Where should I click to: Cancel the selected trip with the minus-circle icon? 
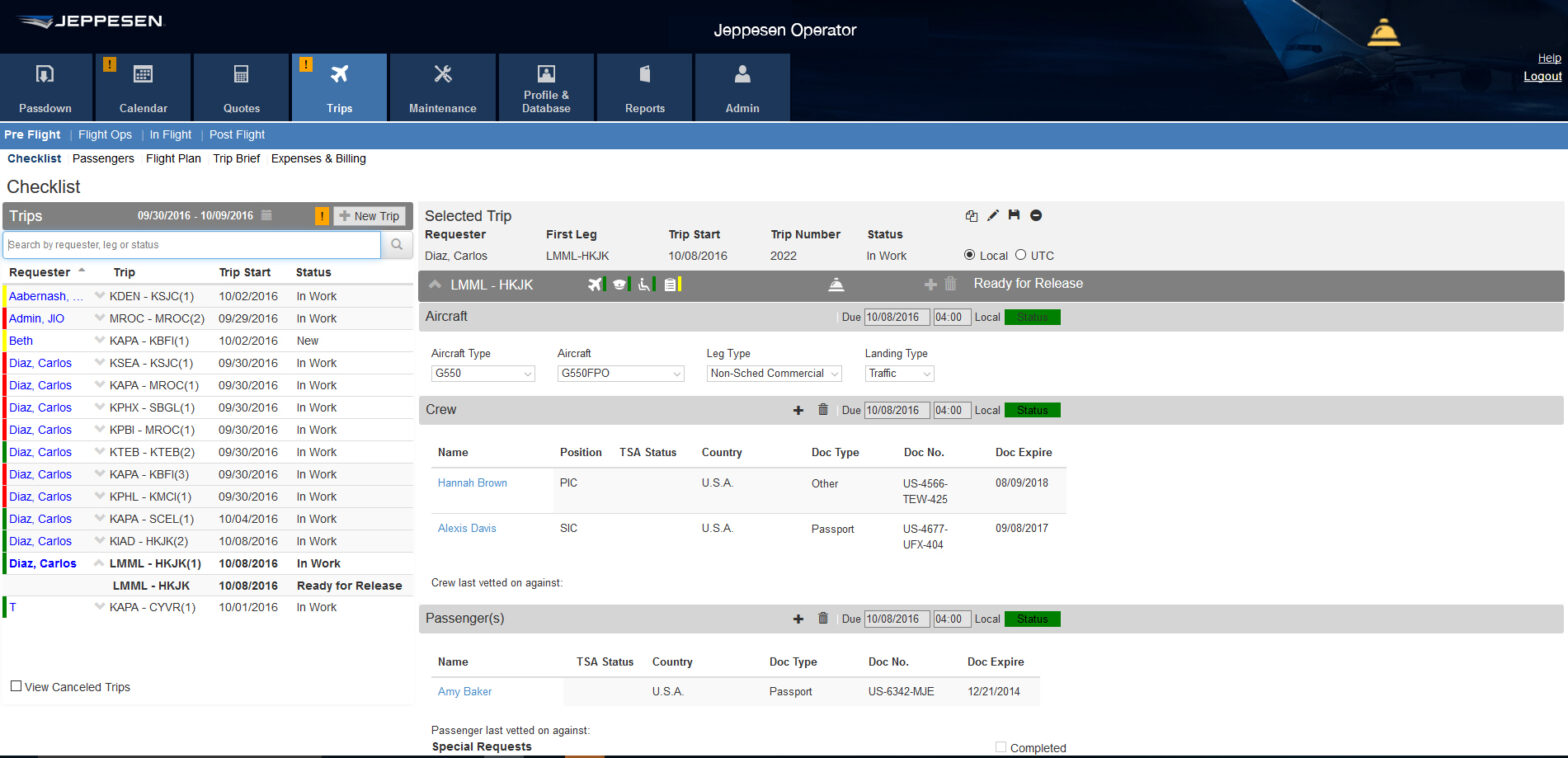1036,215
